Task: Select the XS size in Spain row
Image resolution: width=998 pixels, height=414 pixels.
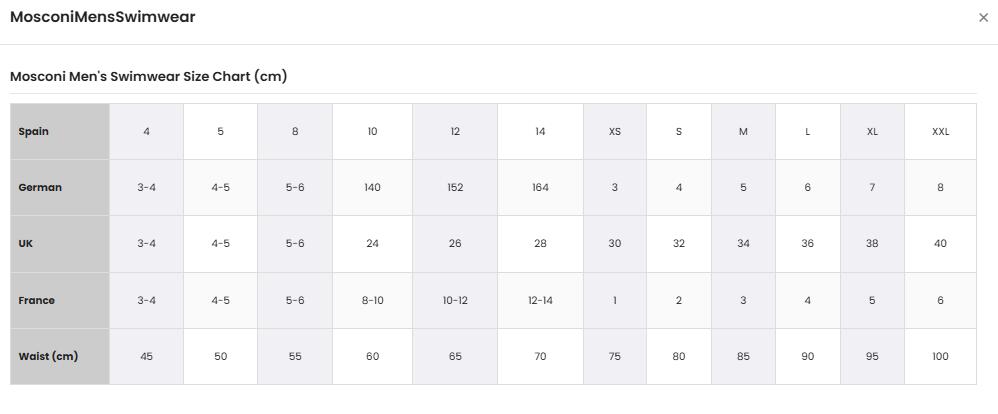Action: point(615,132)
